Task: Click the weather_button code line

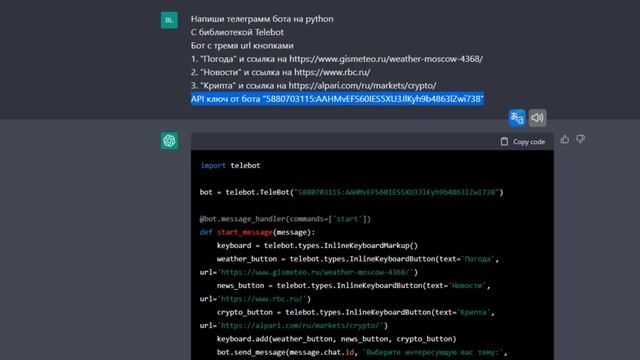Action: tap(358, 259)
